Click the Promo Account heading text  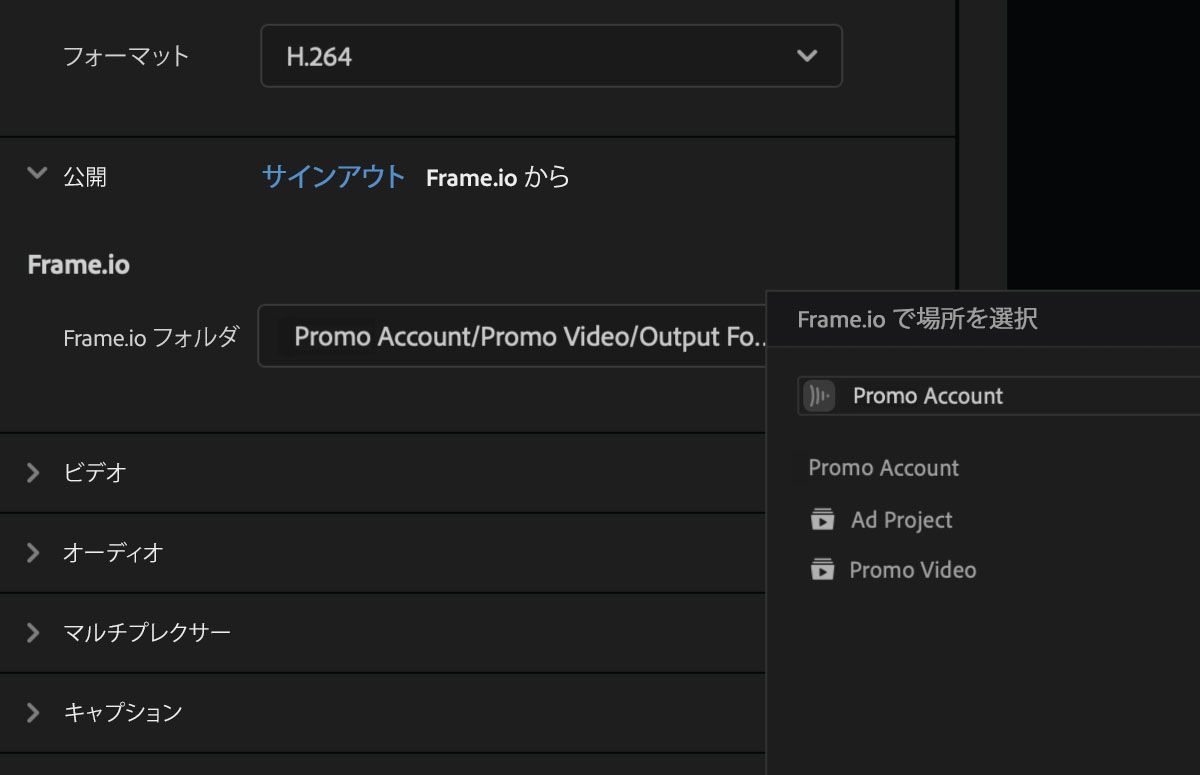[884, 468]
